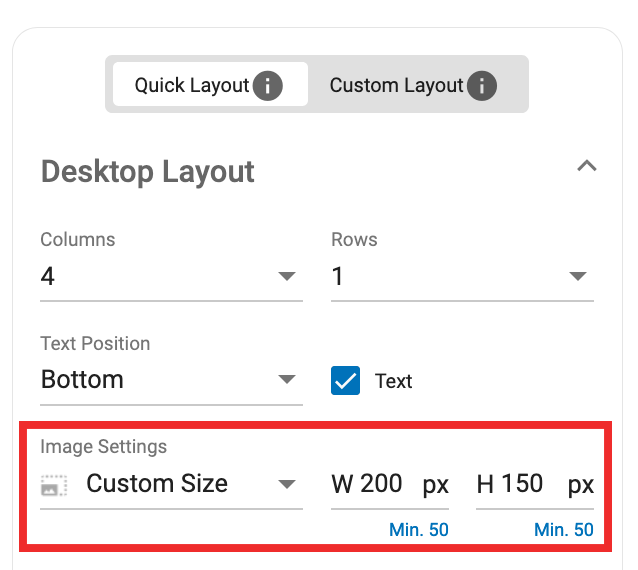
Task: Click the Min. 50 hint under height
Action: click(x=564, y=530)
